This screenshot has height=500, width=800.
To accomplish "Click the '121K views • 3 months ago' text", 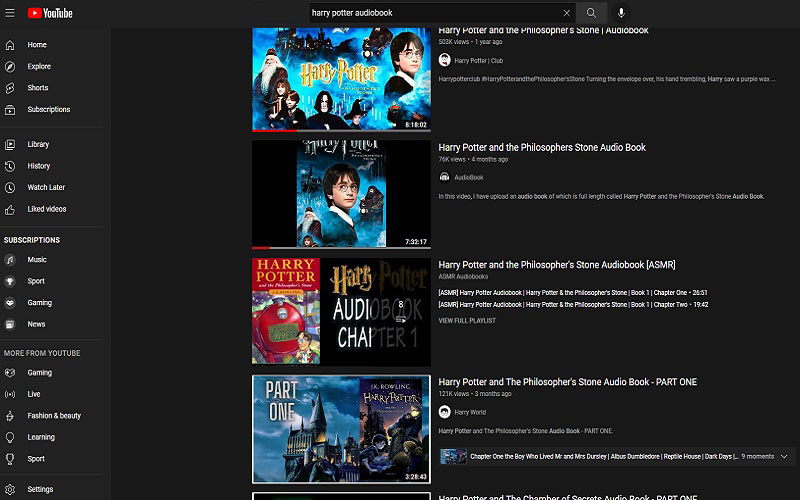I will point(474,394).
